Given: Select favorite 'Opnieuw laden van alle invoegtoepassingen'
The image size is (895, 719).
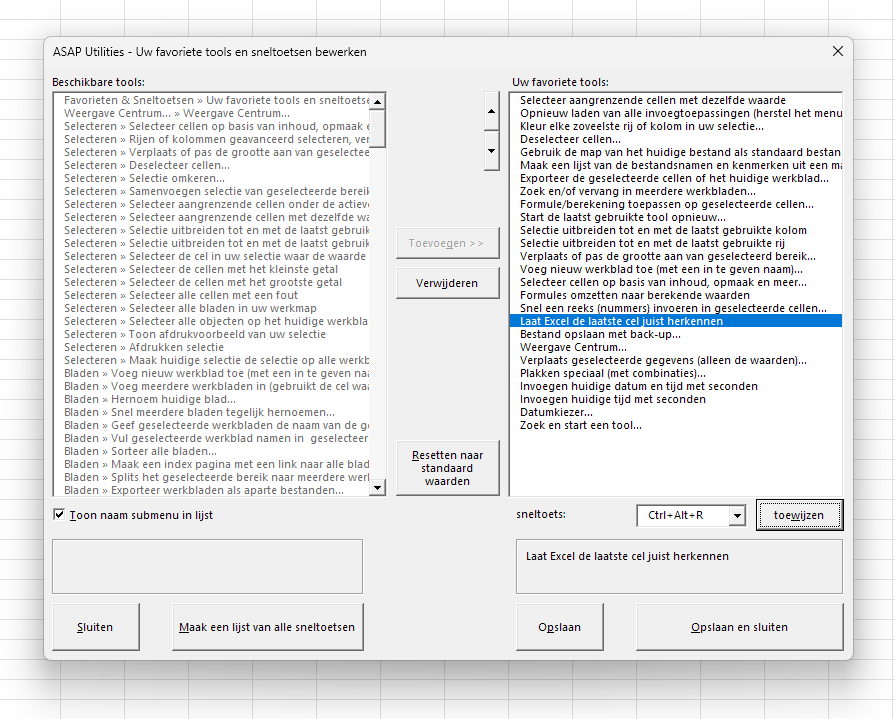Looking at the screenshot, I should pyautogui.click(x=676, y=114).
